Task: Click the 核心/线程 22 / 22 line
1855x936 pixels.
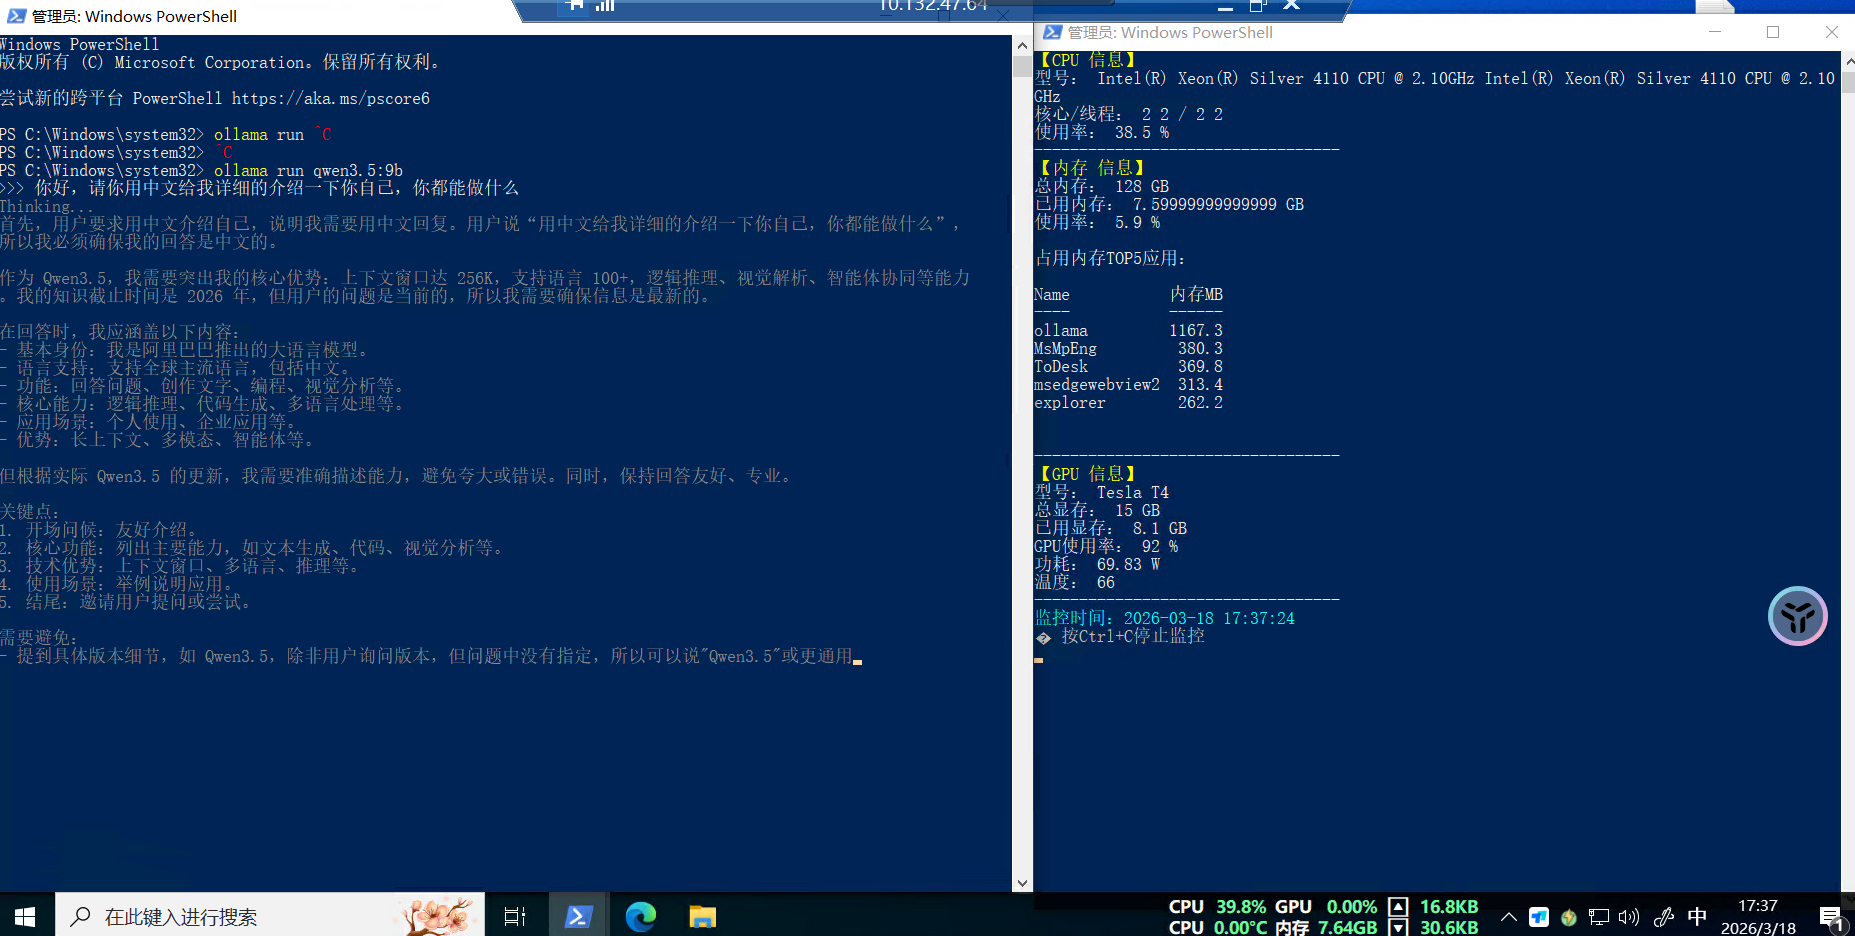Action: tap(1129, 114)
